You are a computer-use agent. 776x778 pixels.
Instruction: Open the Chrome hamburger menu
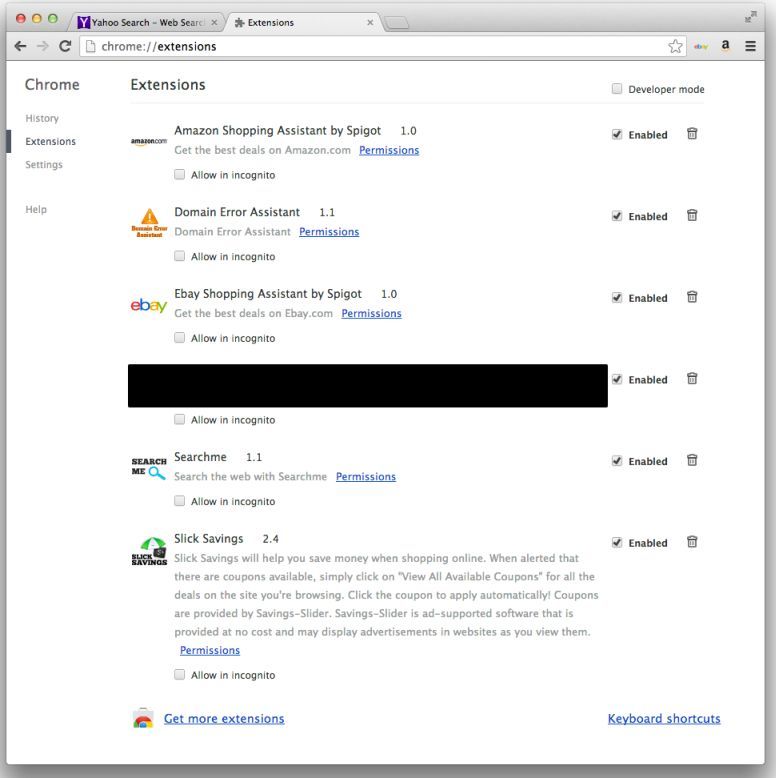(x=750, y=46)
